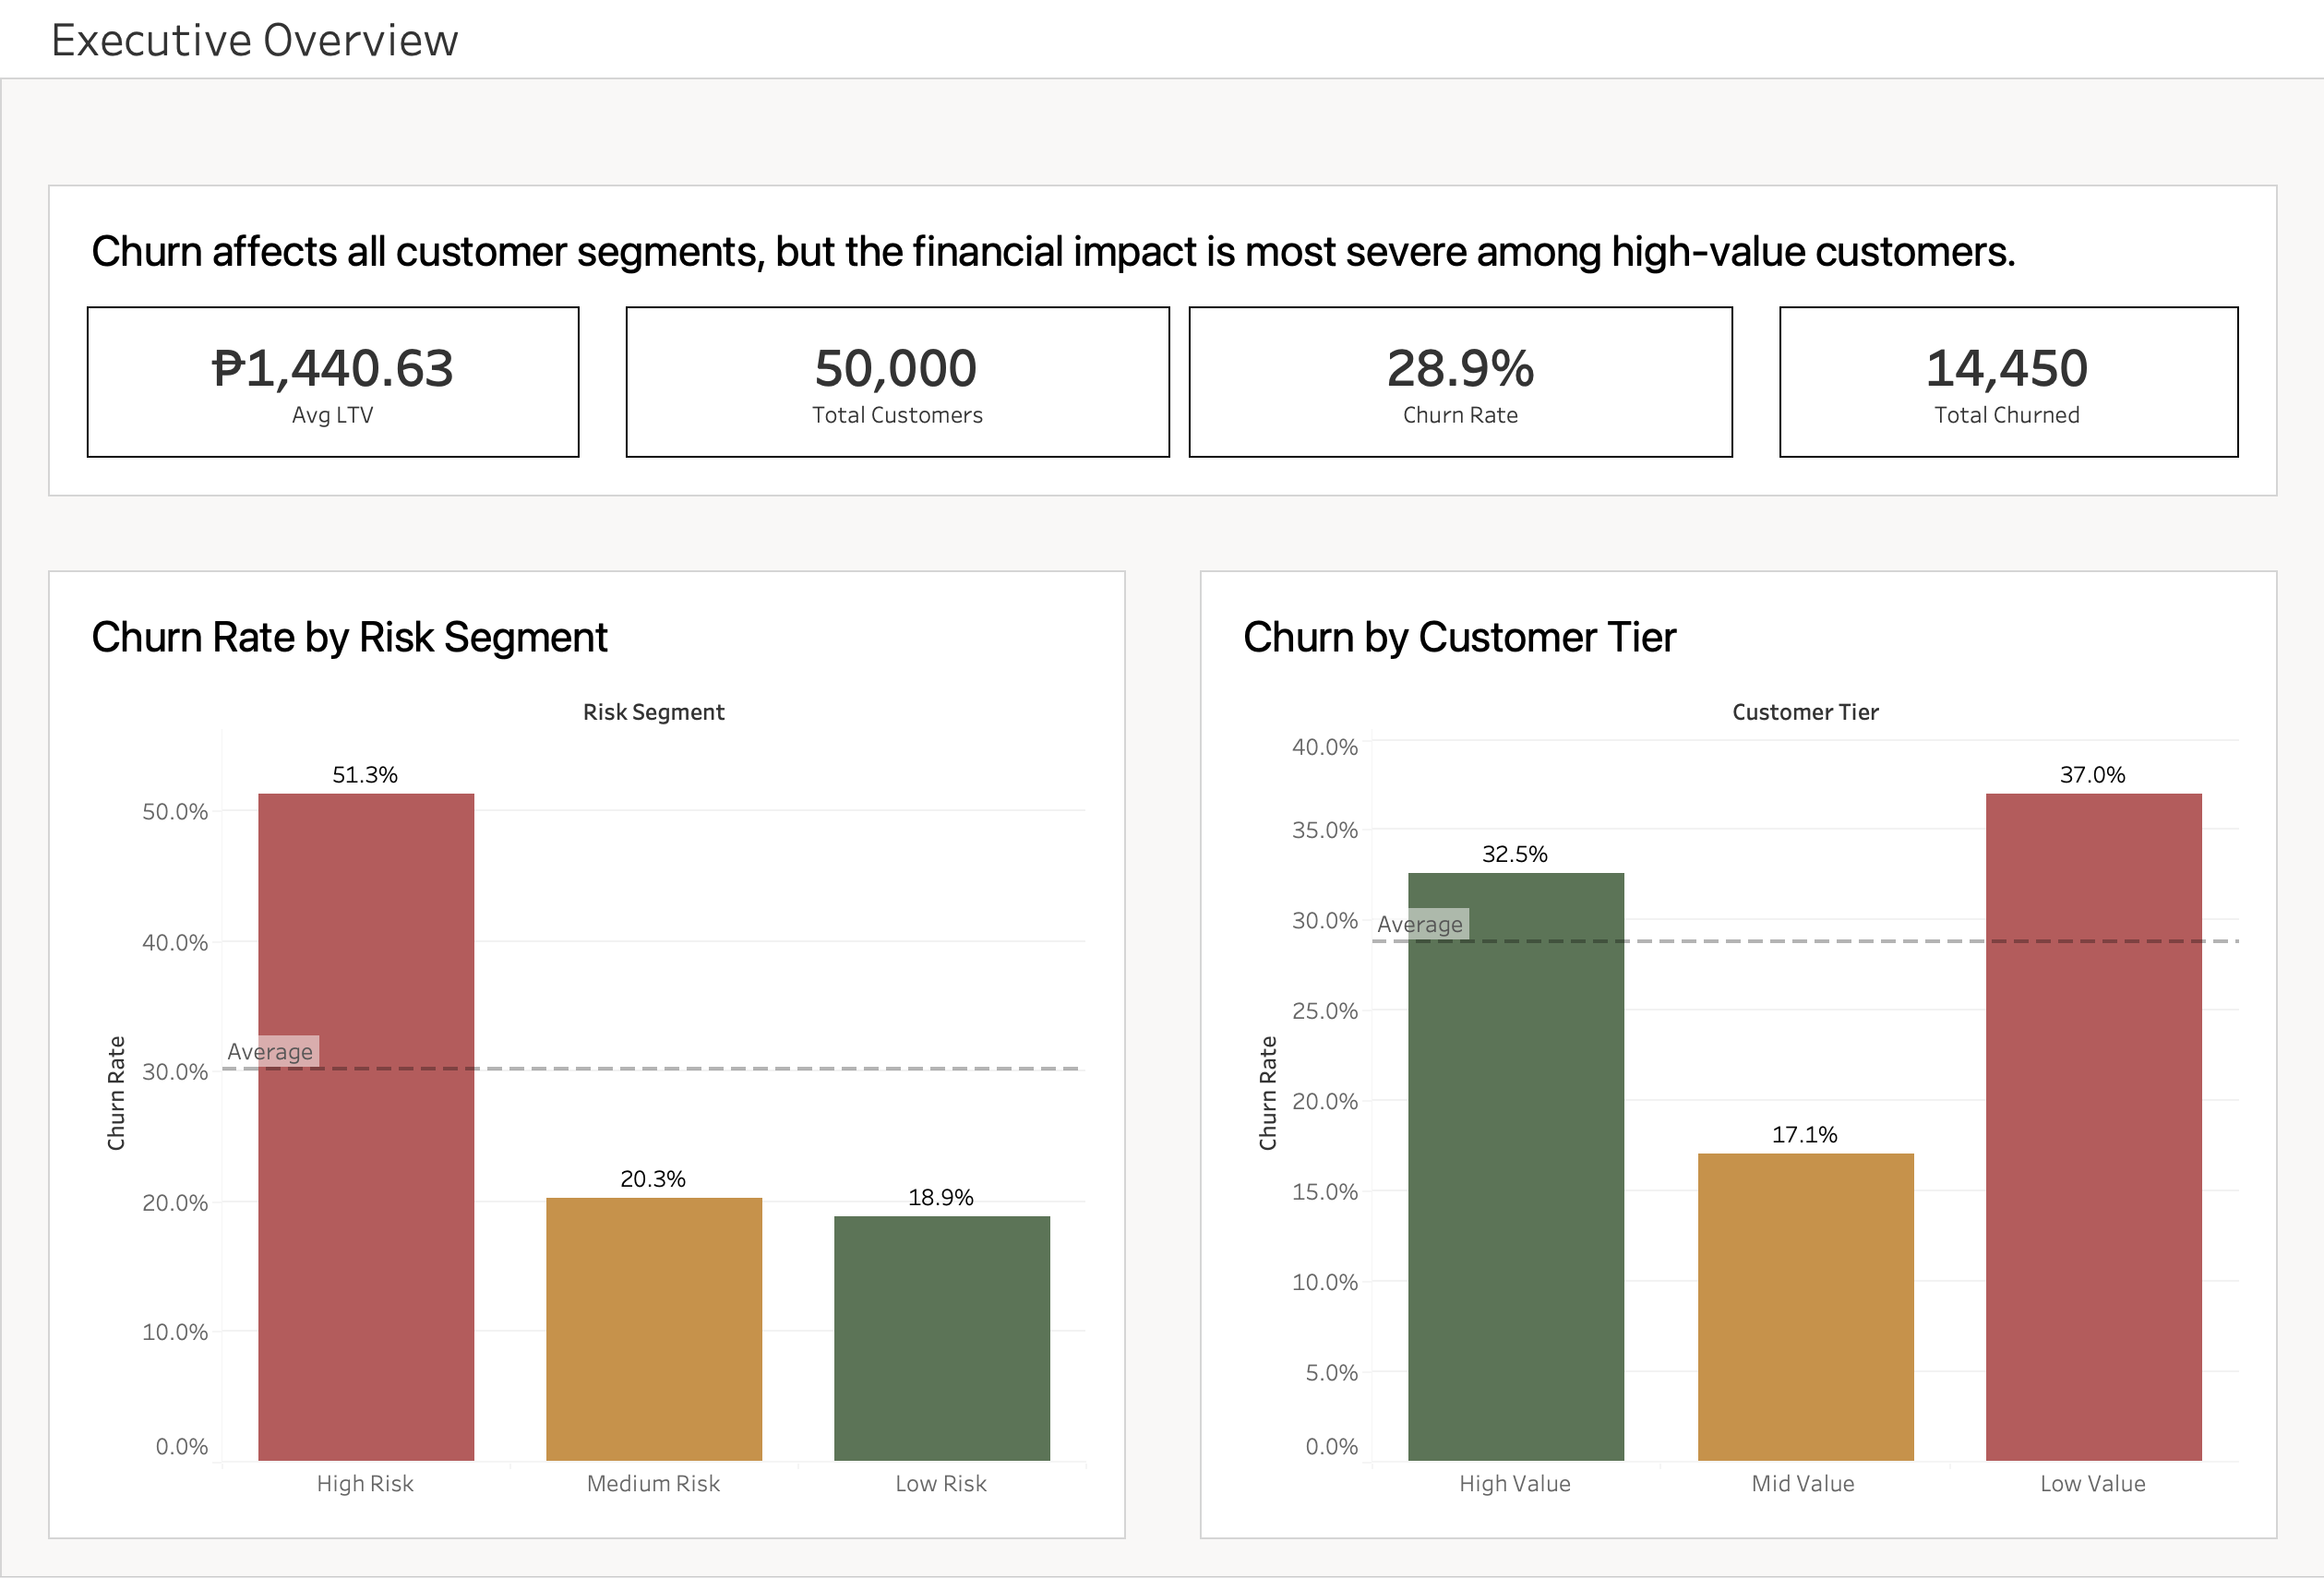Click Churn Rate axis title in Tier chart

coord(1268,1093)
